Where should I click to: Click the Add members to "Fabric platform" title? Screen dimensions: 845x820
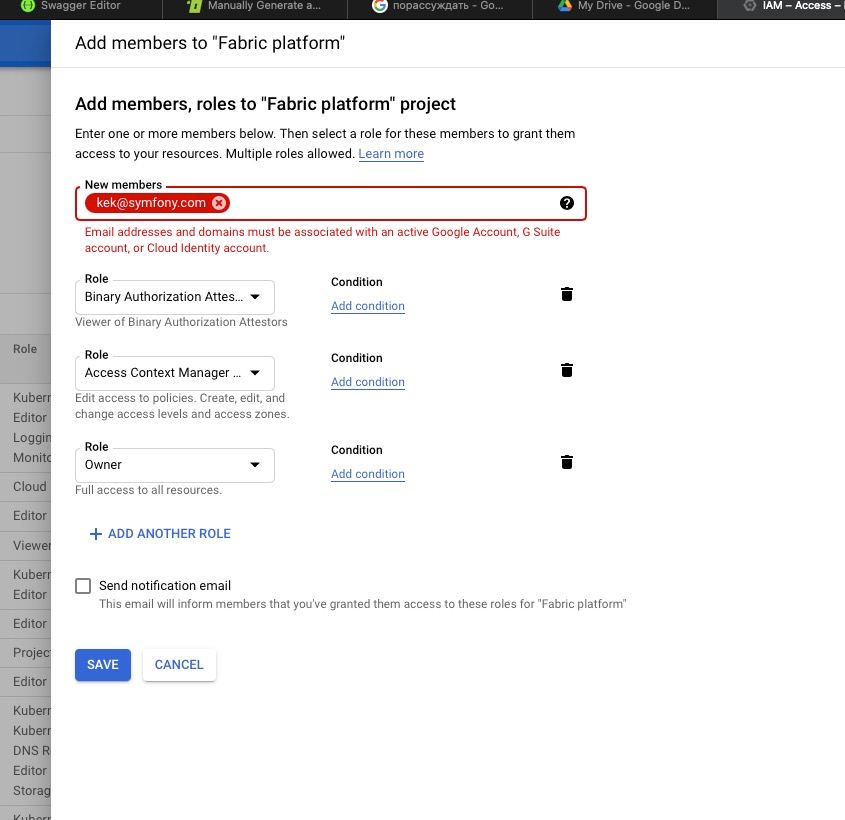pos(210,43)
